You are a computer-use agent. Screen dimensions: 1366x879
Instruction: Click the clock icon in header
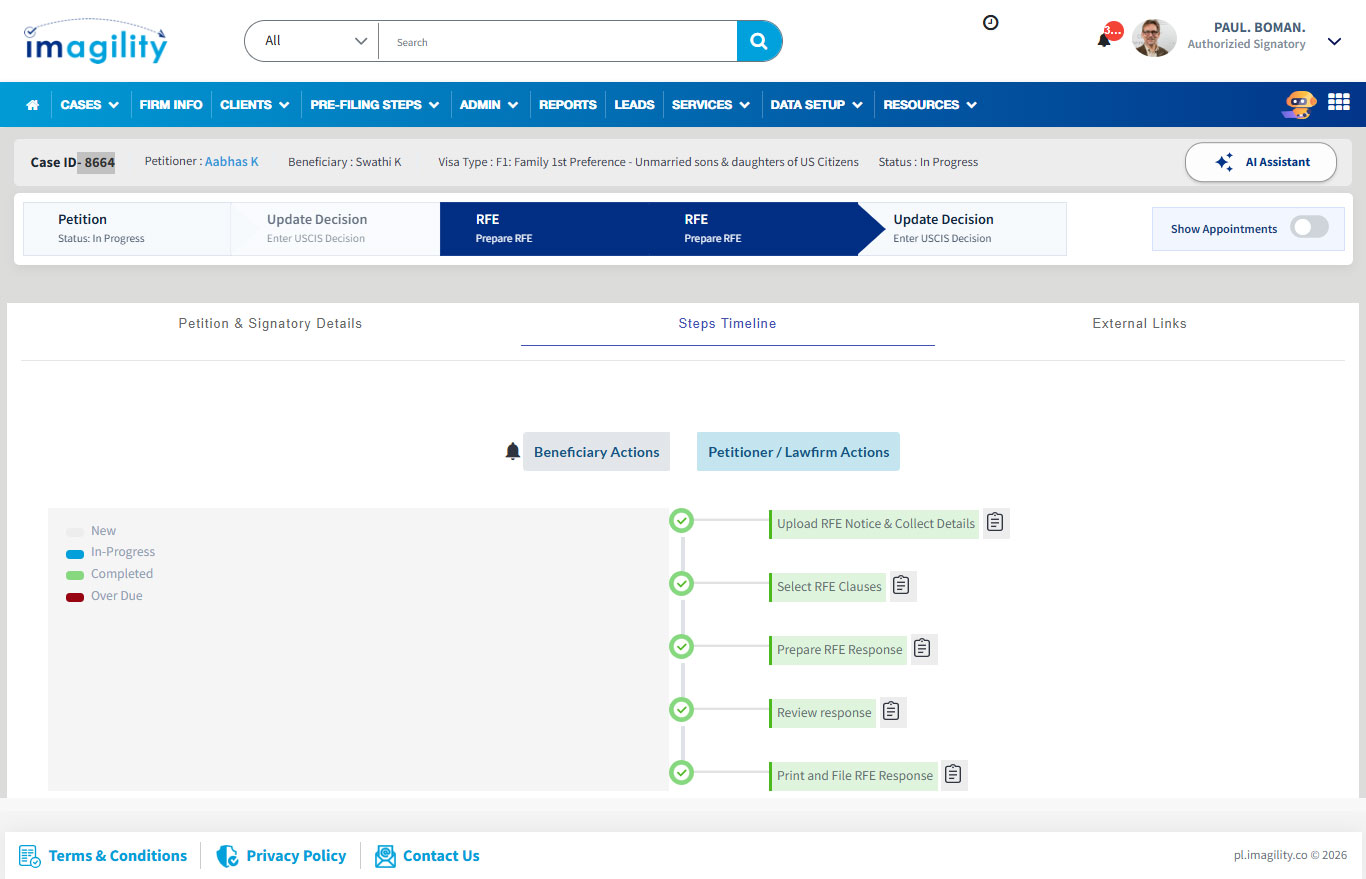click(x=990, y=22)
